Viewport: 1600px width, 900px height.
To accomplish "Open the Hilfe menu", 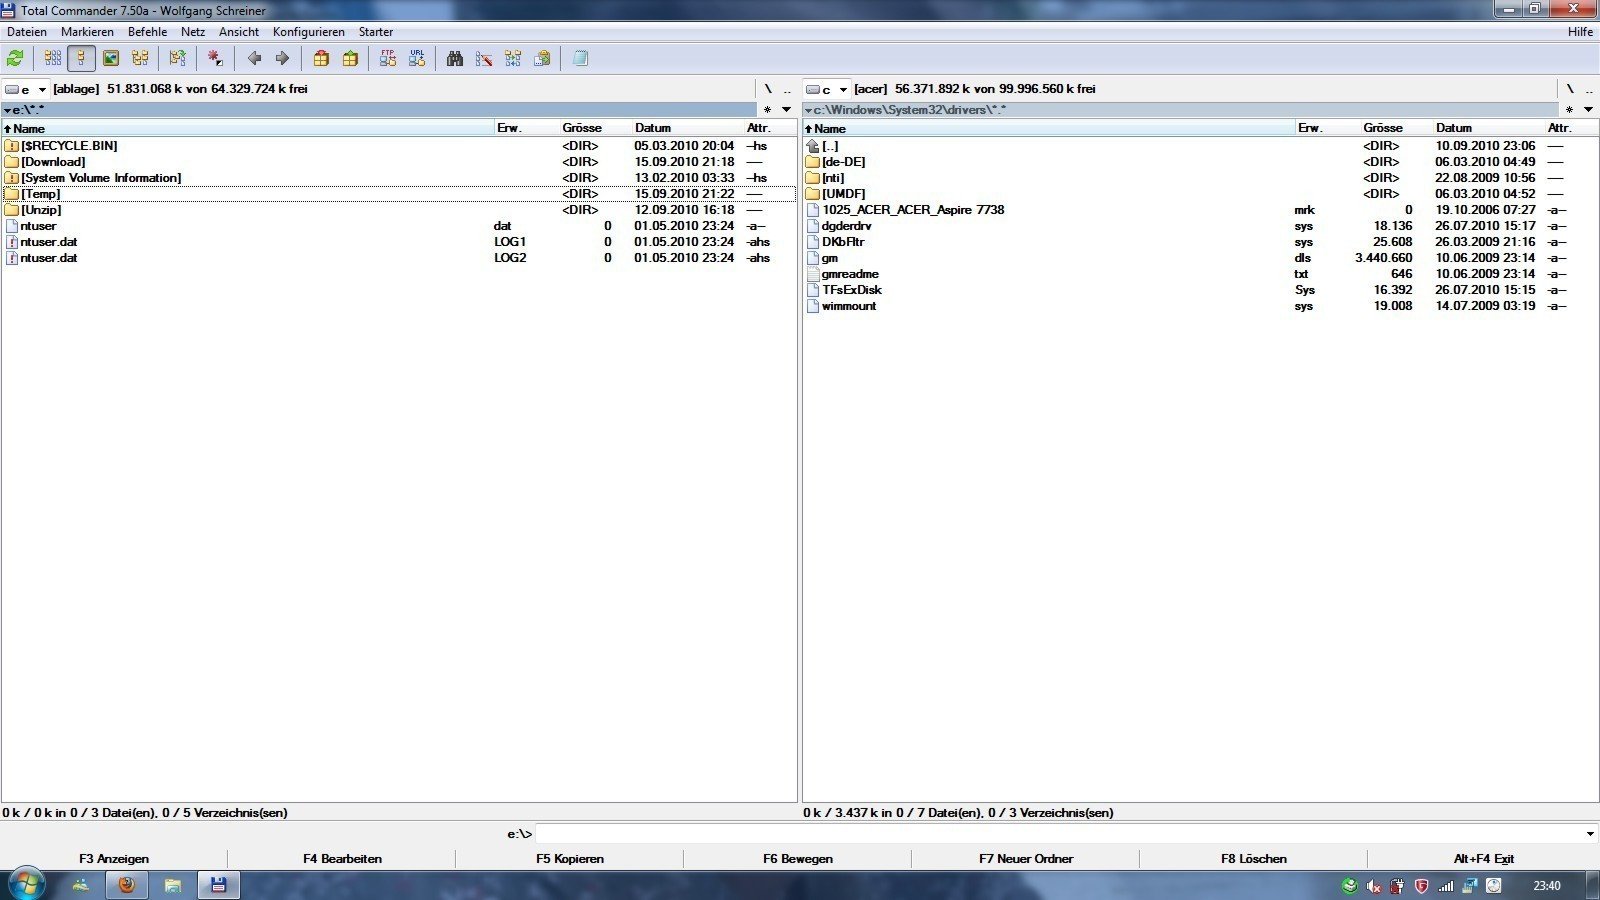I will [1580, 32].
